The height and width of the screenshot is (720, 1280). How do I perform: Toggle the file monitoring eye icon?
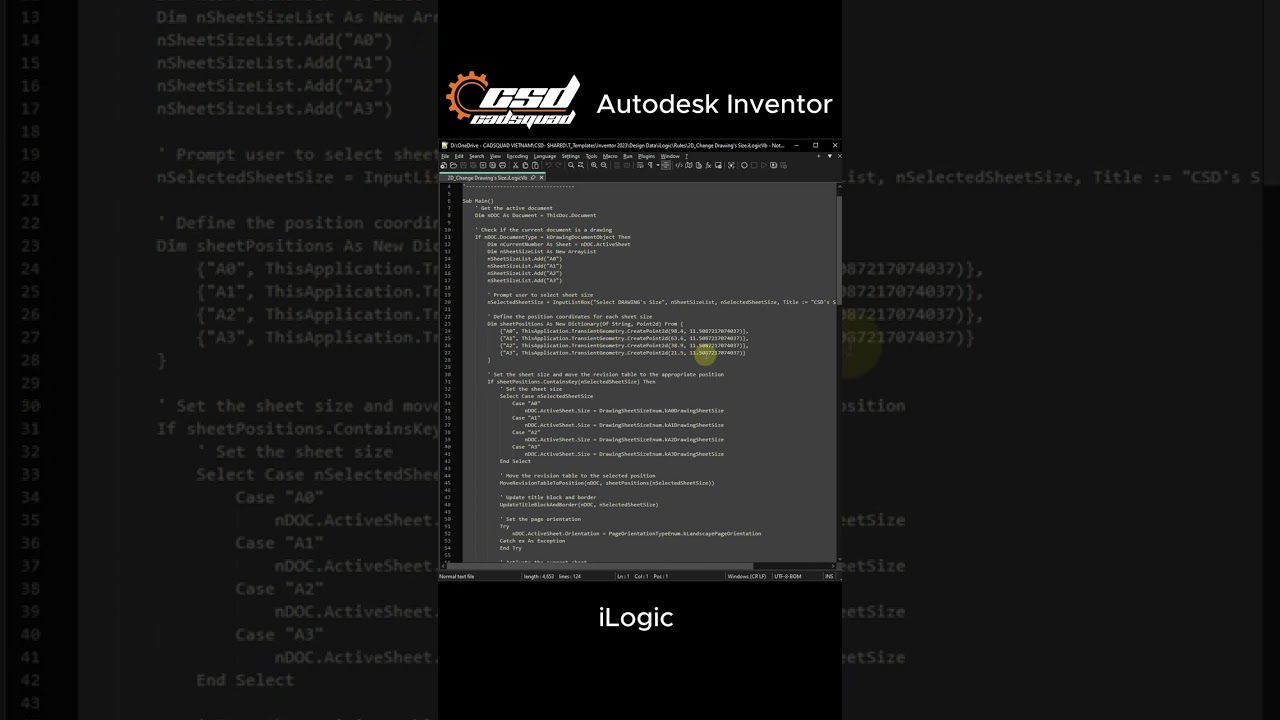(x=731, y=165)
